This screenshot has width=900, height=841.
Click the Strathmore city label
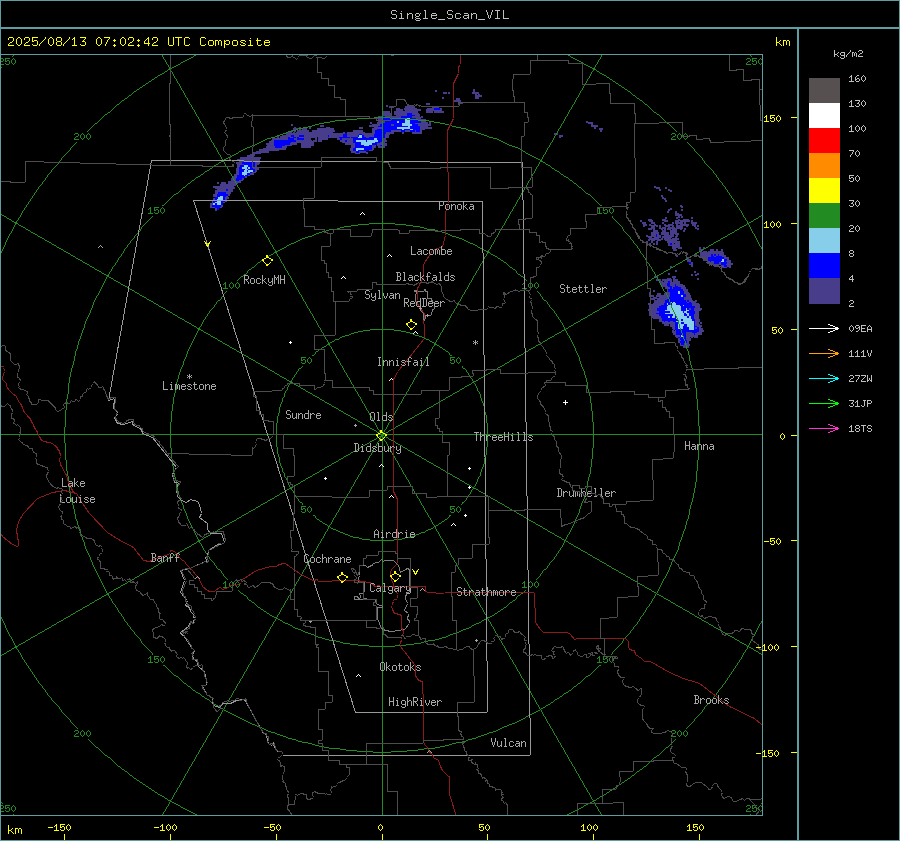click(x=486, y=592)
